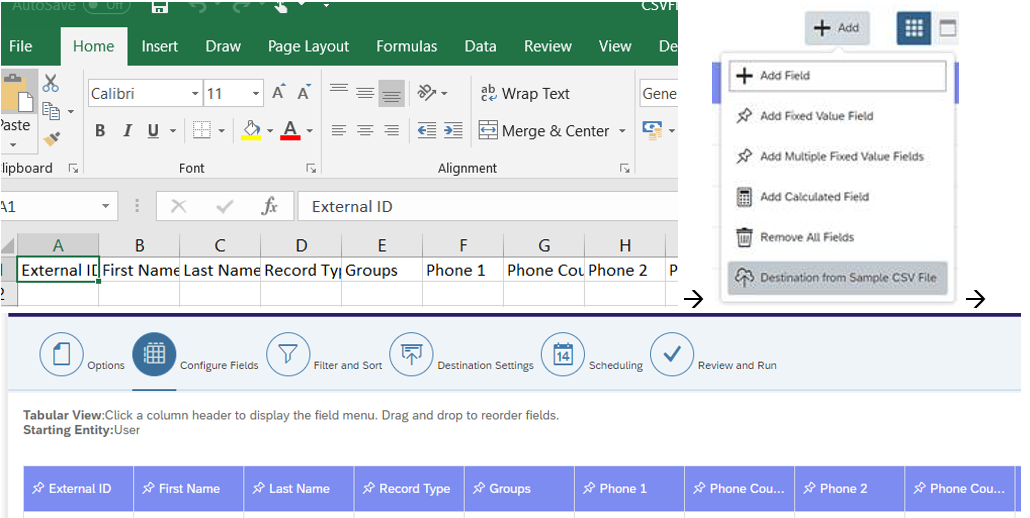Toggle the AutoSave switch

106,6
